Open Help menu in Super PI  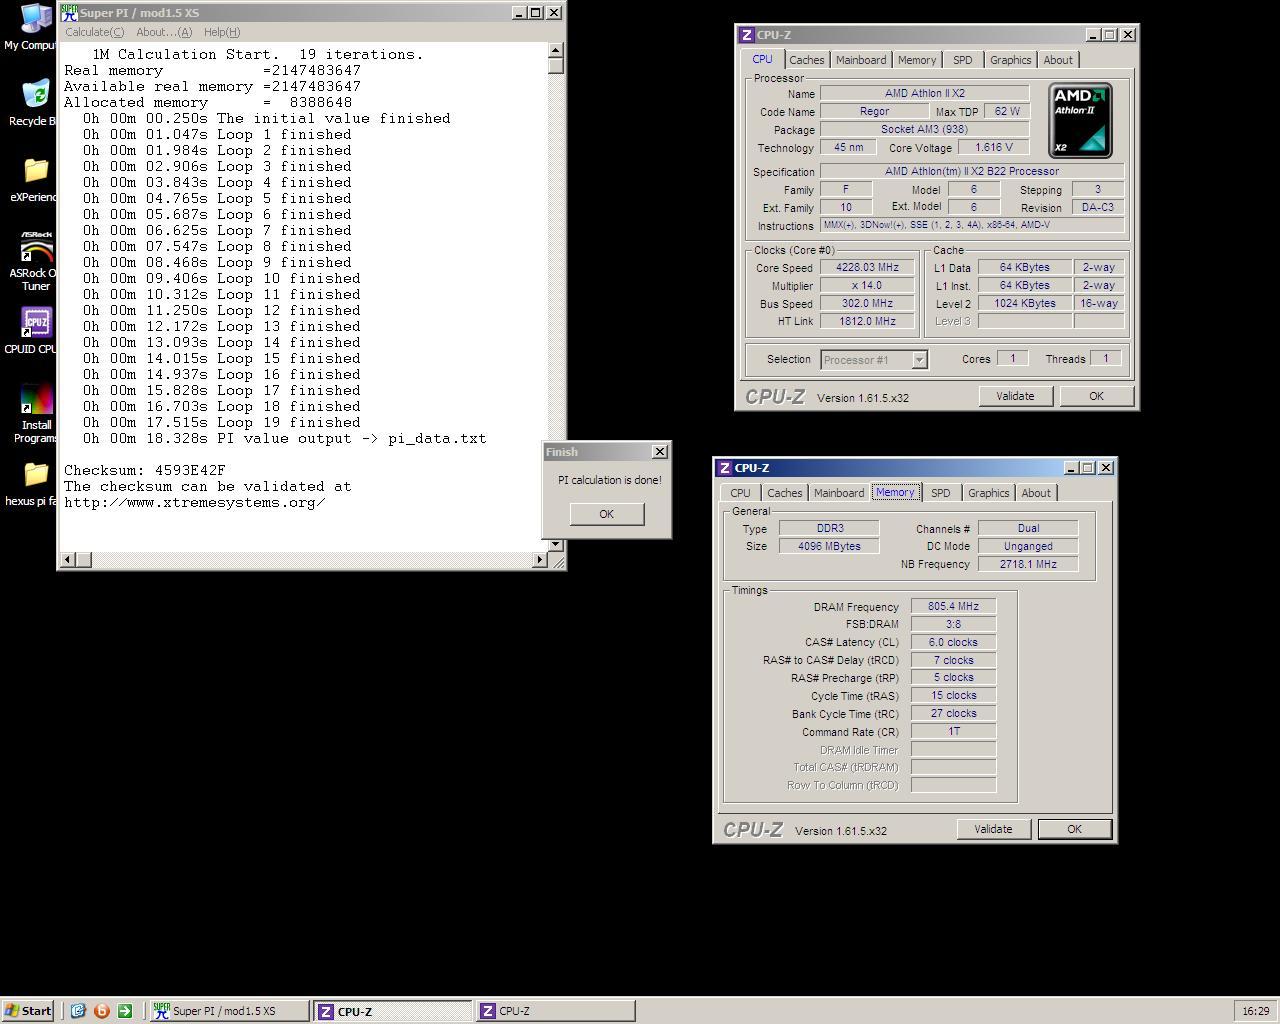(222, 32)
